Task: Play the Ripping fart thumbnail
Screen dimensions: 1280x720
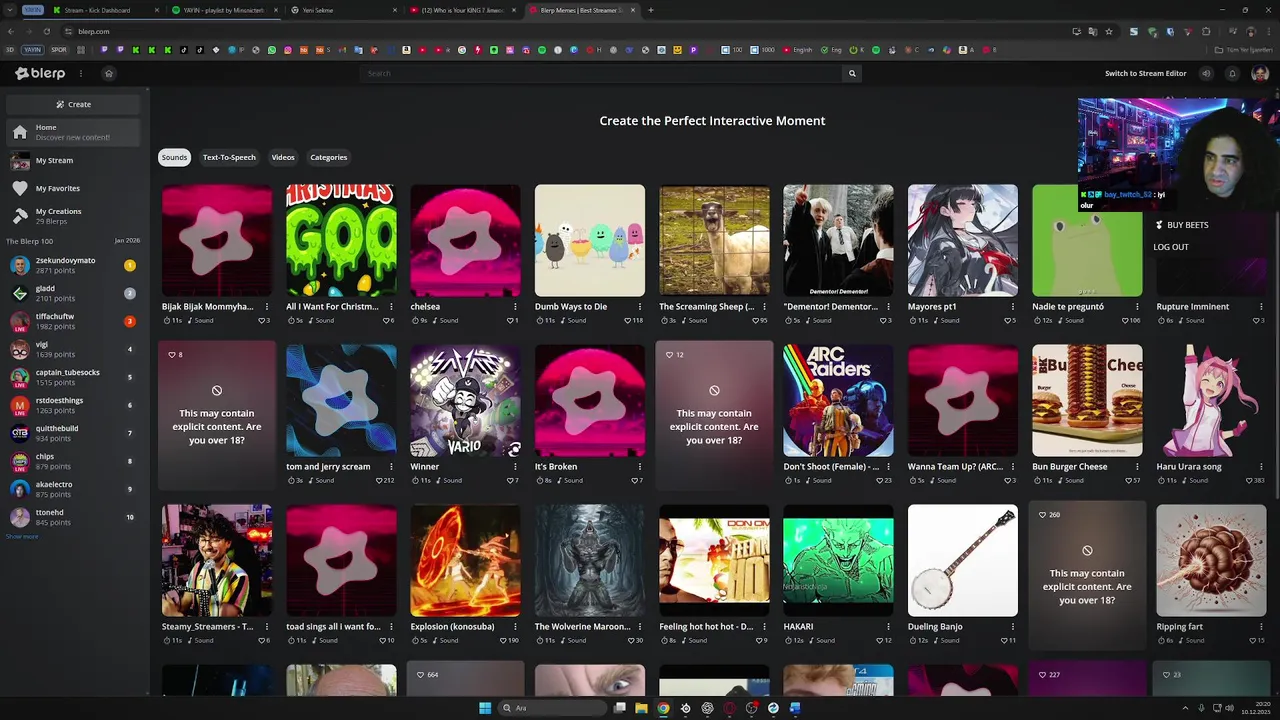Action: click(x=1211, y=560)
